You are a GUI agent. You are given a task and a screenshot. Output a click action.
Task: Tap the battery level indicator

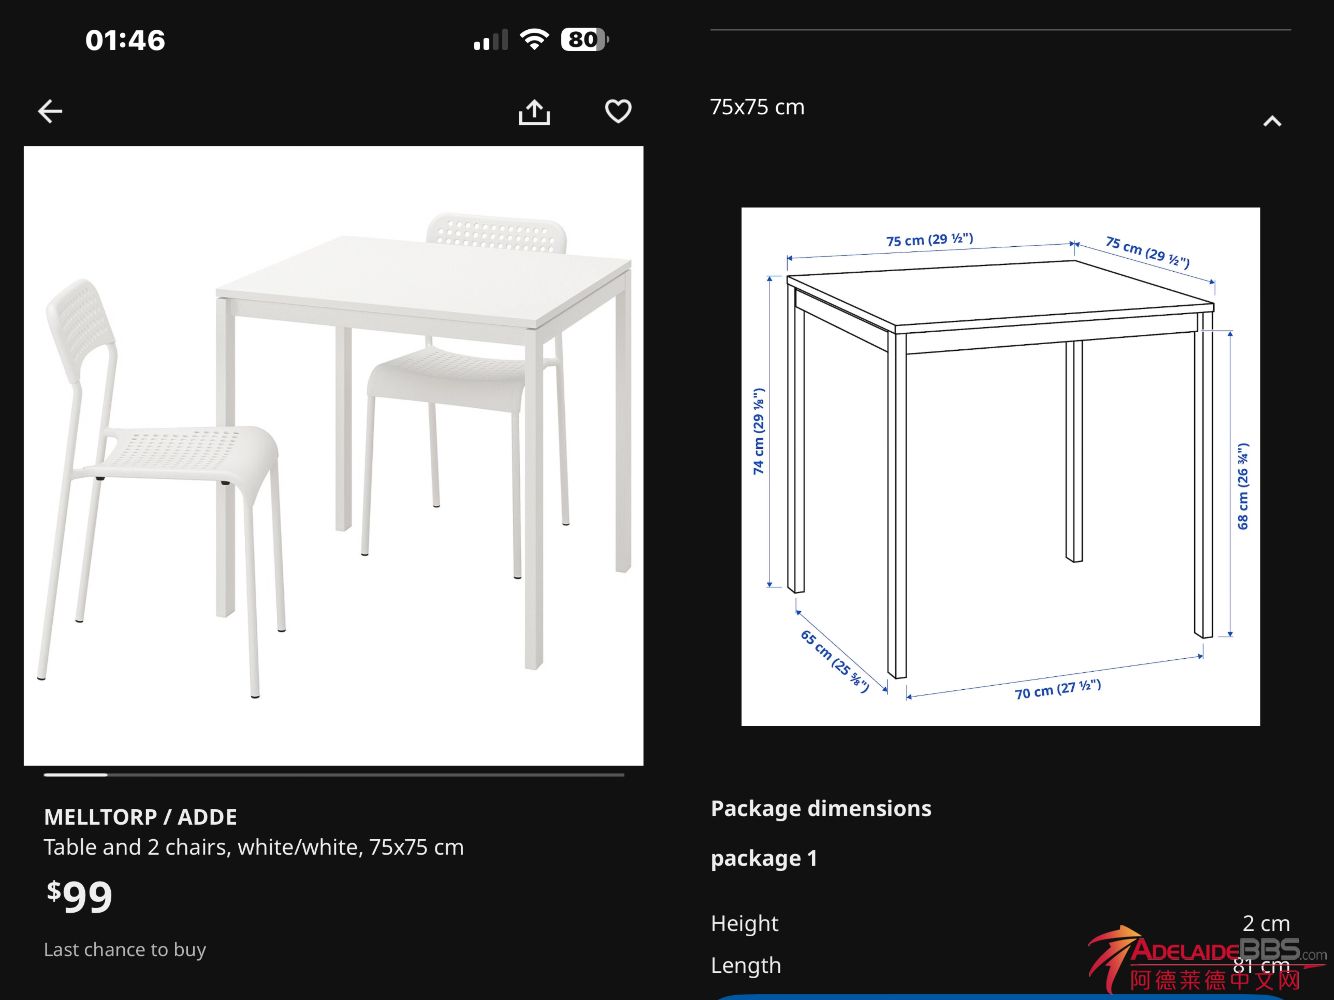pyautogui.click(x=584, y=40)
